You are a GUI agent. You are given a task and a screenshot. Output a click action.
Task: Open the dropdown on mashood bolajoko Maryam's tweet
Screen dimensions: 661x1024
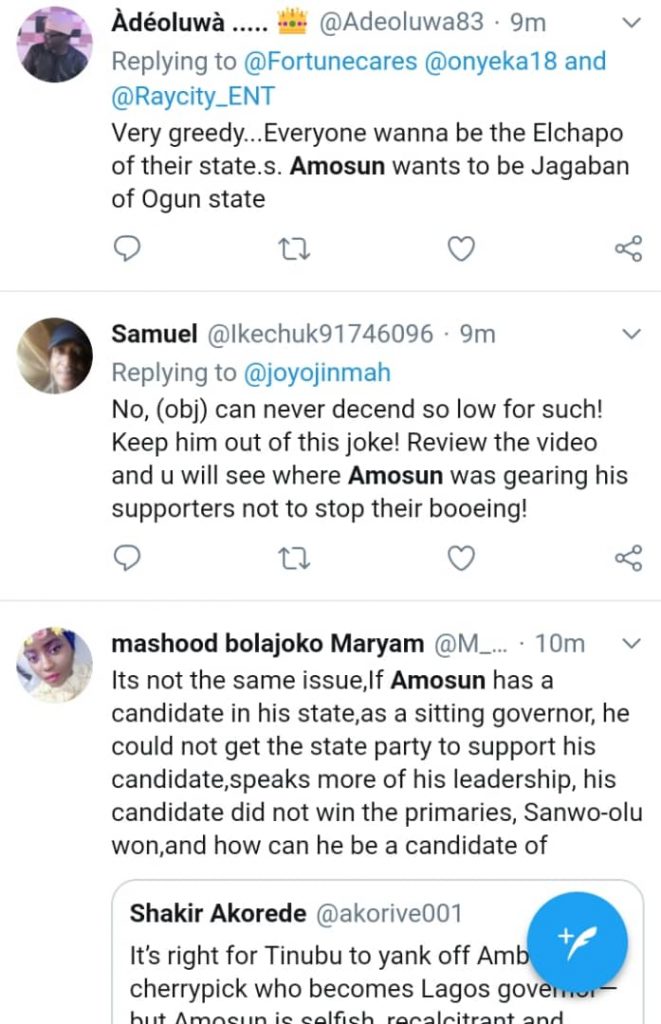click(631, 644)
